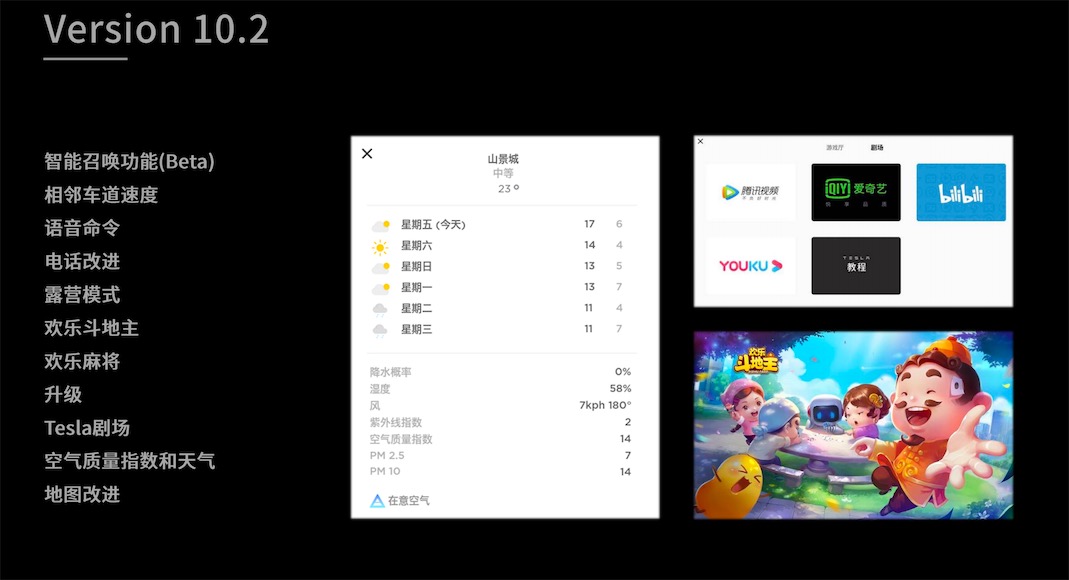Click the 山景城 city name
This screenshot has height=580, width=1069.
point(502,158)
